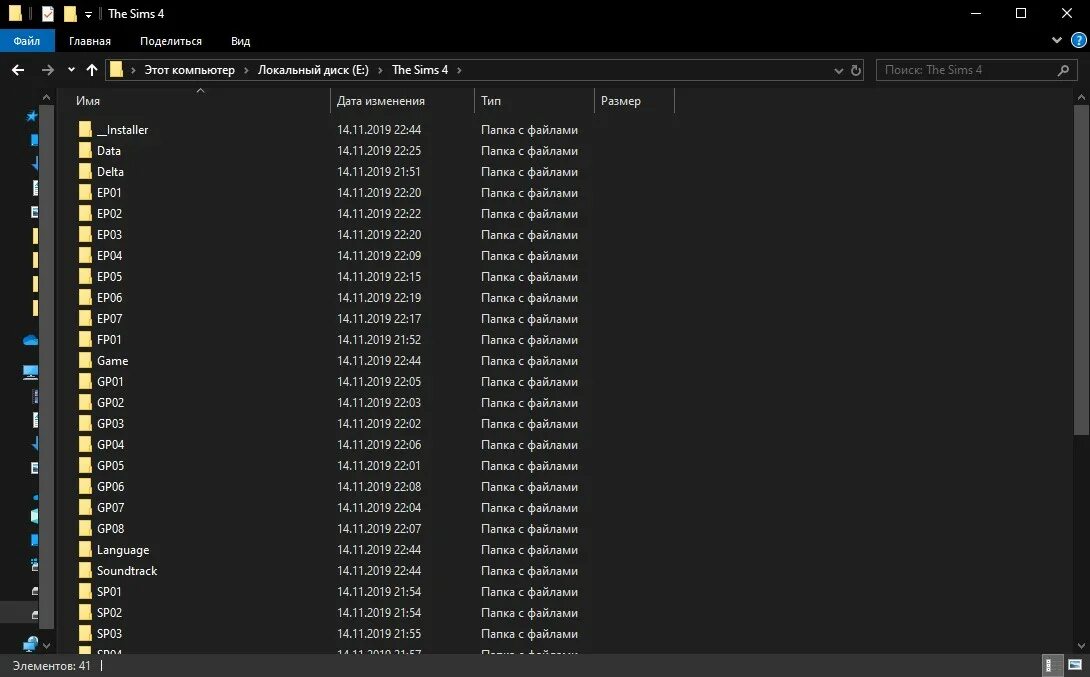Click the EP03 folder name
Viewport: 1090px width, 677px height.
coord(109,234)
